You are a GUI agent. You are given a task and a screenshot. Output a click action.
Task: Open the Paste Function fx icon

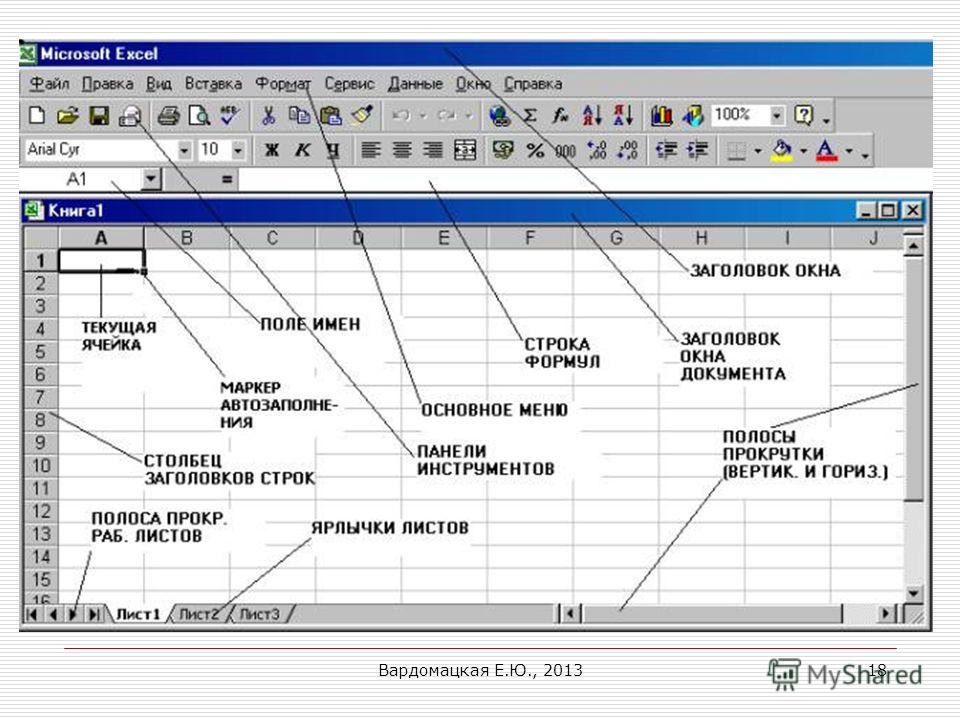point(560,115)
